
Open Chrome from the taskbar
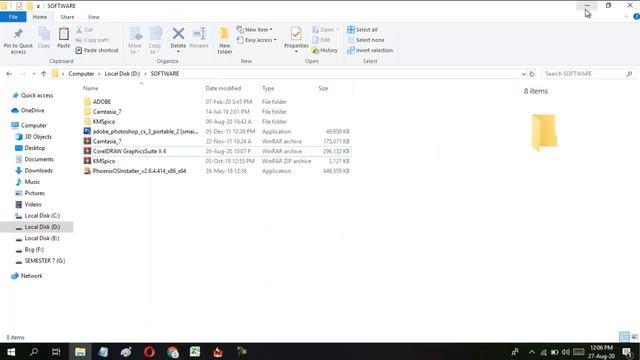coord(172,352)
